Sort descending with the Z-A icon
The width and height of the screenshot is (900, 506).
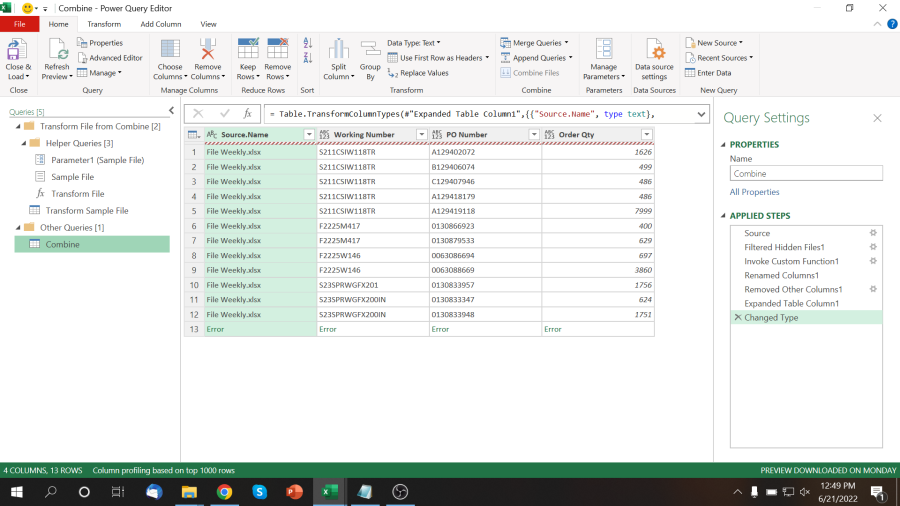[308, 58]
